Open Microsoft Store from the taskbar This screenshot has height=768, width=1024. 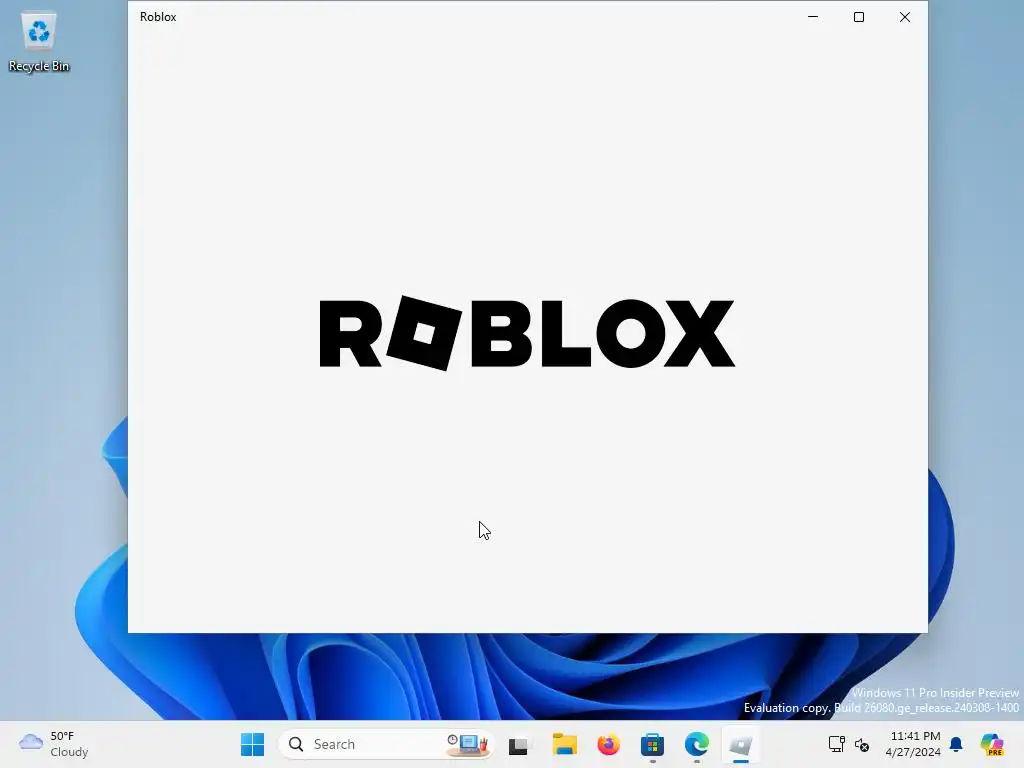point(652,744)
